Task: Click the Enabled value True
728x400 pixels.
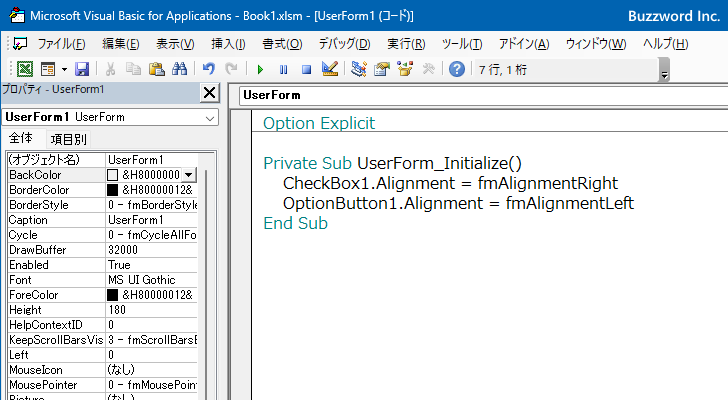Action: click(x=119, y=265)
